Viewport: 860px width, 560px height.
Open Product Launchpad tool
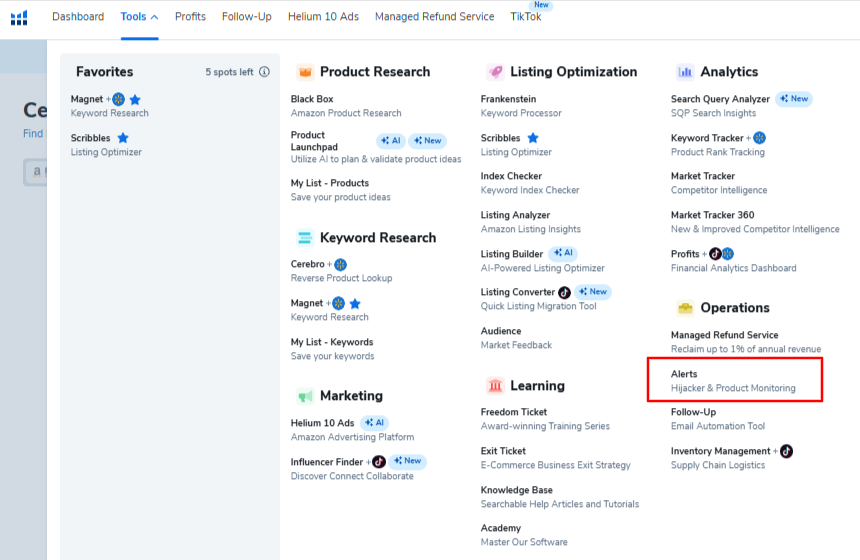pos(314,141)
